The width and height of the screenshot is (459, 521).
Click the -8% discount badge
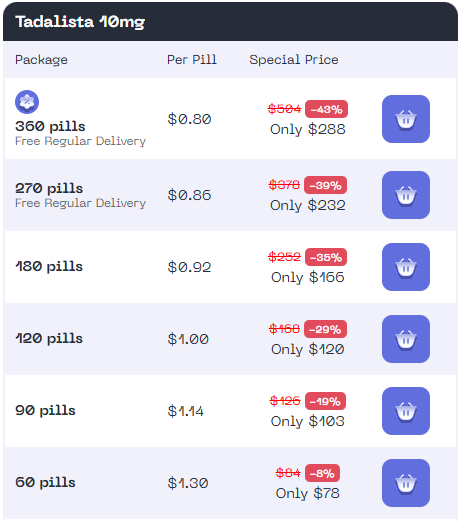point(322,473)
